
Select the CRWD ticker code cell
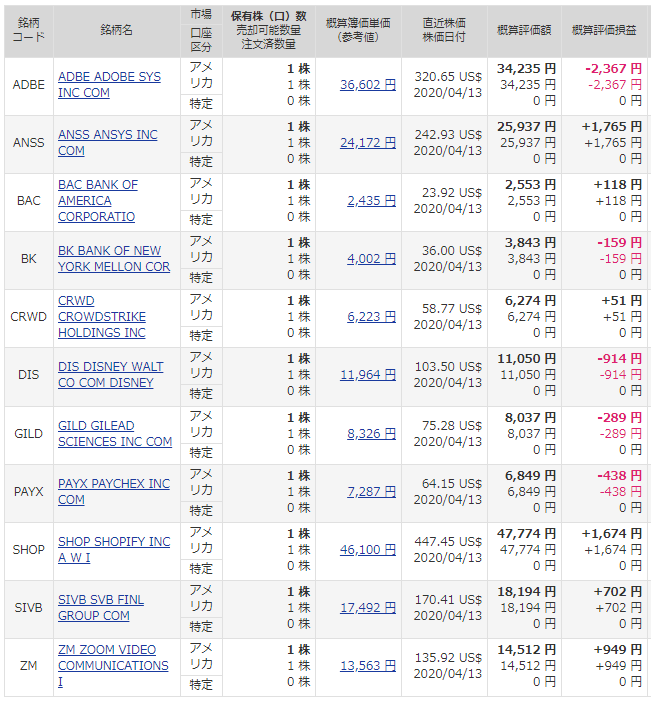pyautogui.click(x=29, y=317)
